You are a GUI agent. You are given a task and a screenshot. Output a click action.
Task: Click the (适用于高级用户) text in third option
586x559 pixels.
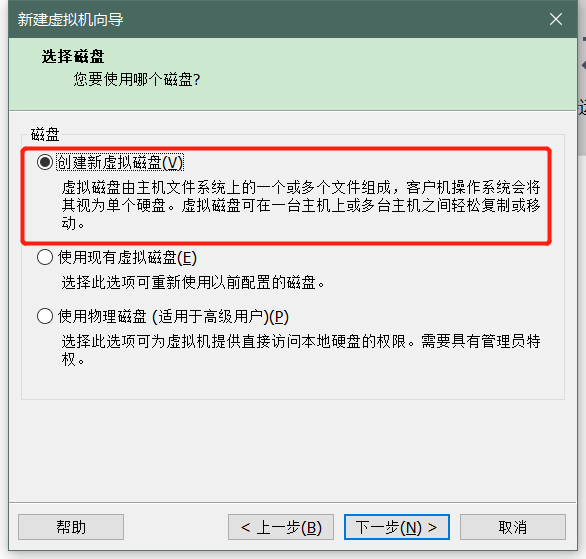pyautogui.click(x=210, y=317)
